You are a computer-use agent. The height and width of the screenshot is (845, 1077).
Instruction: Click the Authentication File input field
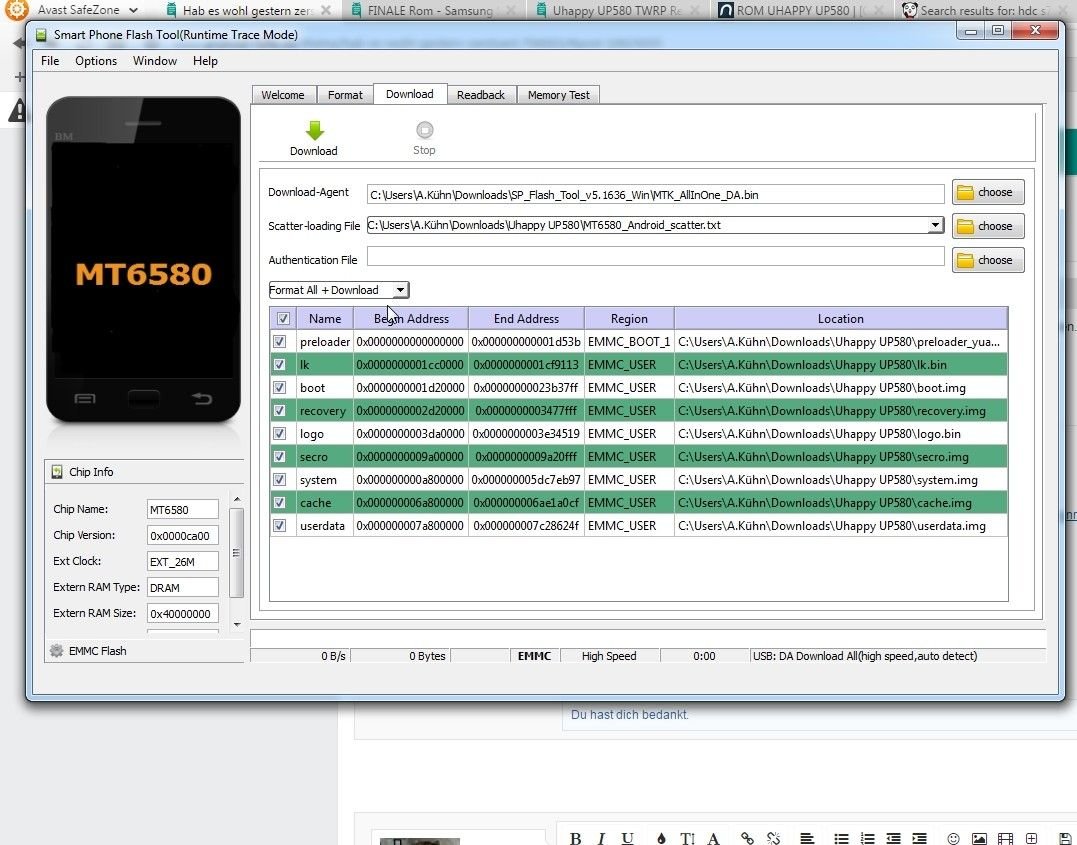[x=655, y=257]
